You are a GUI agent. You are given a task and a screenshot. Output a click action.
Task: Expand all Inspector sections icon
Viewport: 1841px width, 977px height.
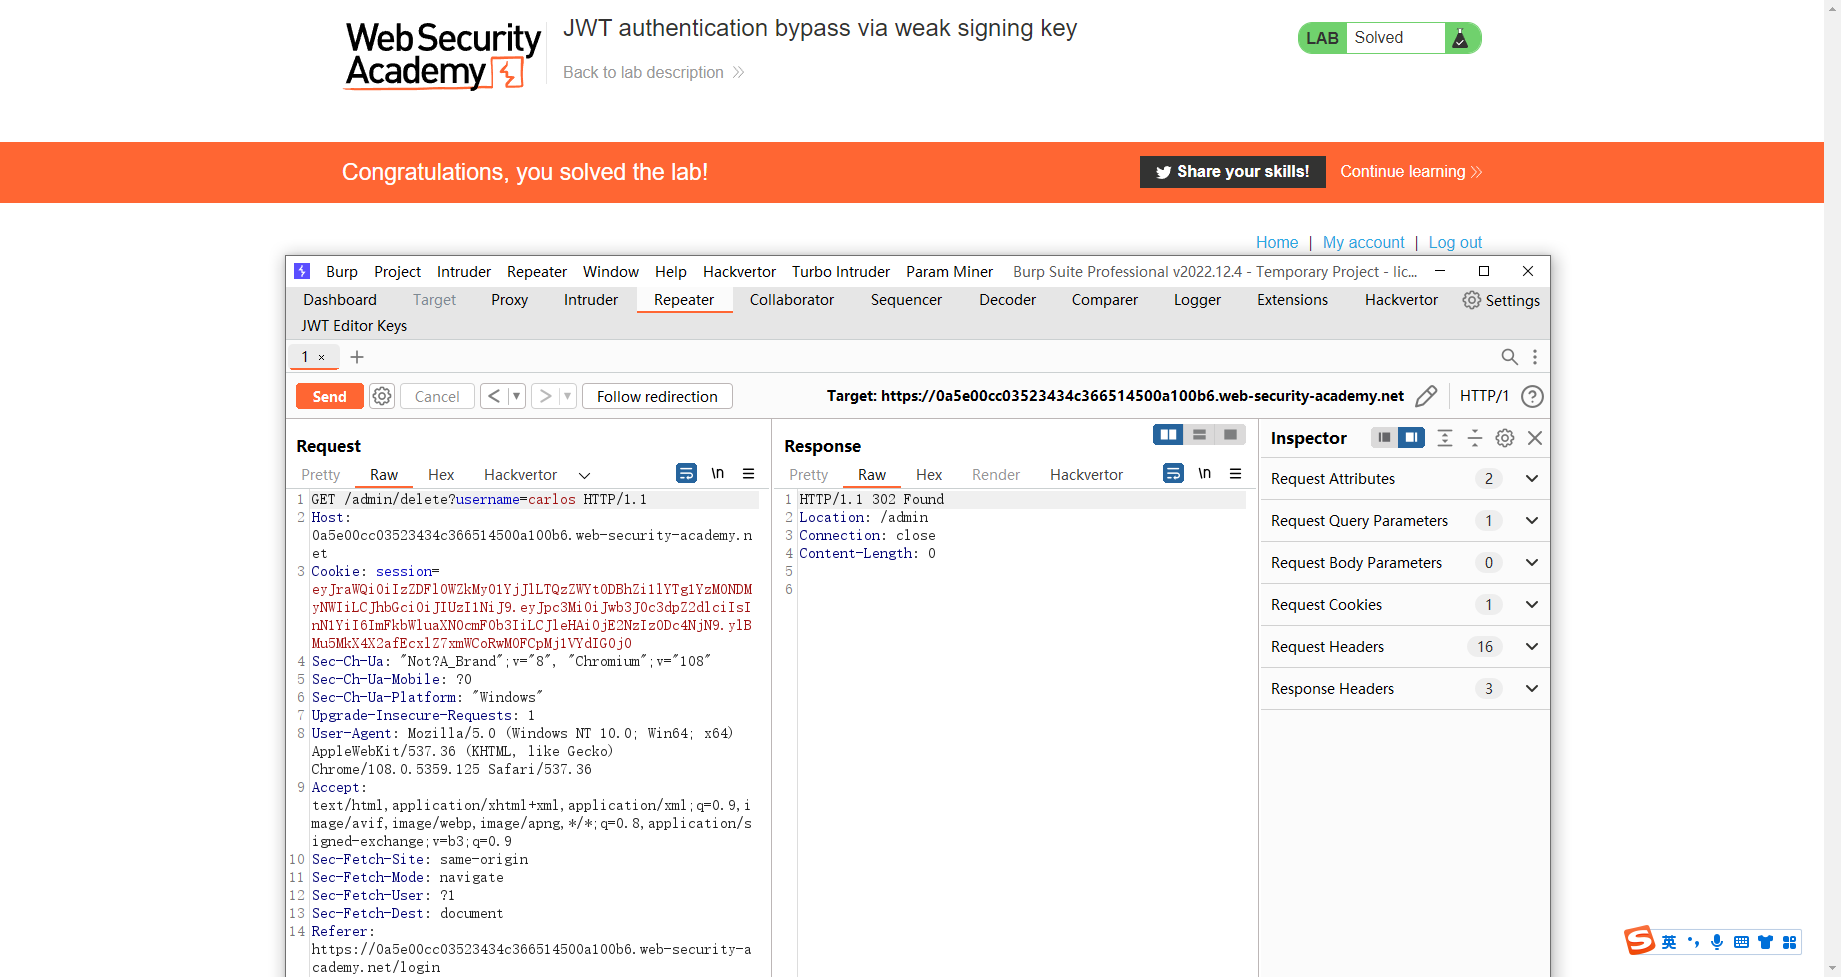pos(1445,438)
